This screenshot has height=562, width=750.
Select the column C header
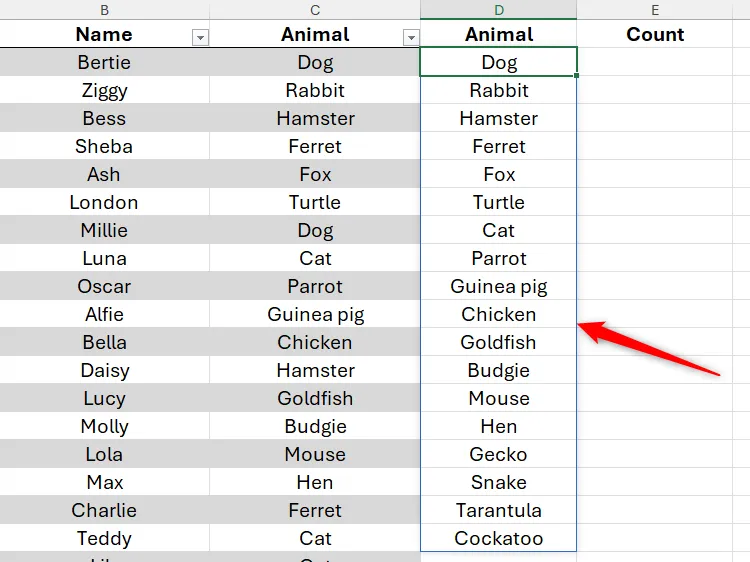(315, 9)
